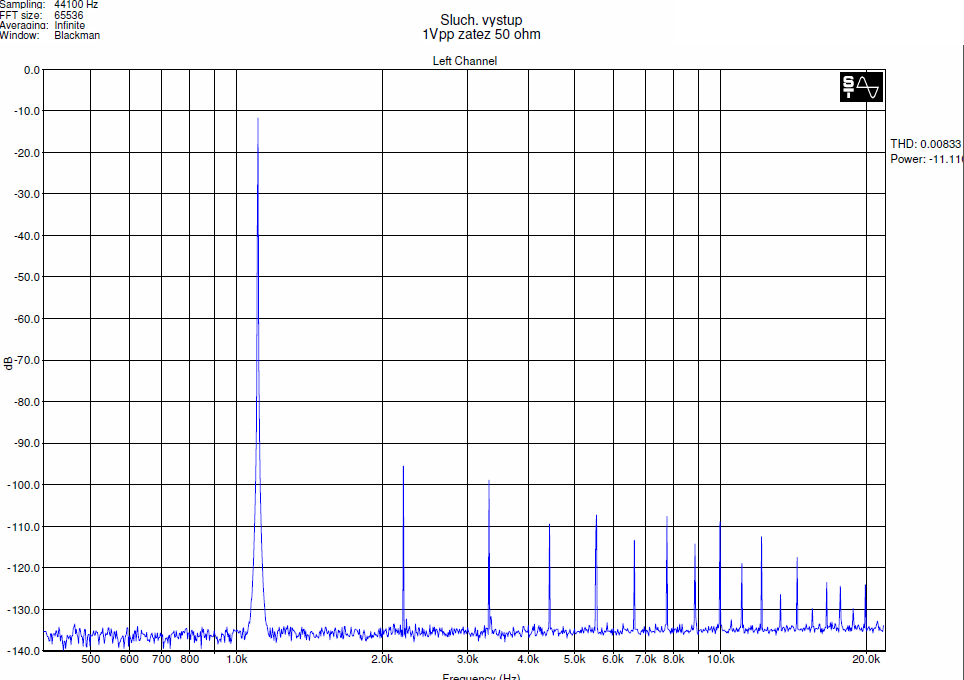
Task: Click the -20.0 dB axis label
Action: pyautogui.click(x=27, y=152)
